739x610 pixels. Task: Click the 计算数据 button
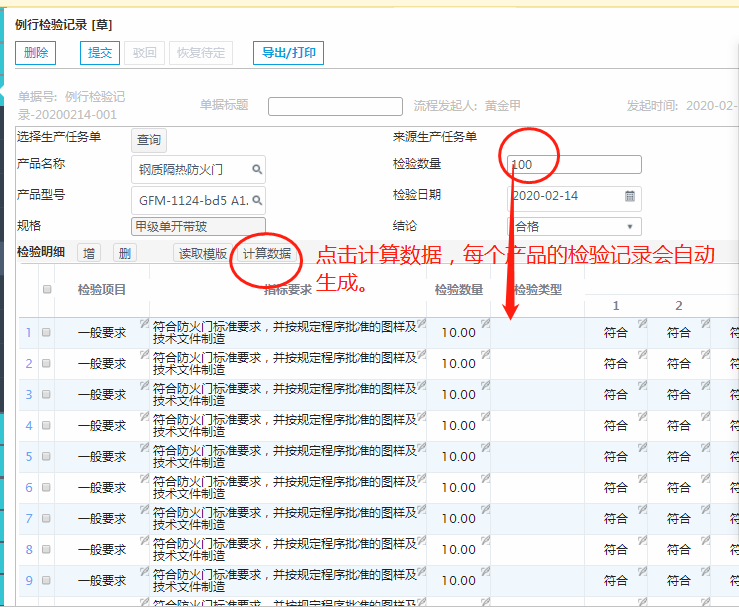click(x=267, y=254)
